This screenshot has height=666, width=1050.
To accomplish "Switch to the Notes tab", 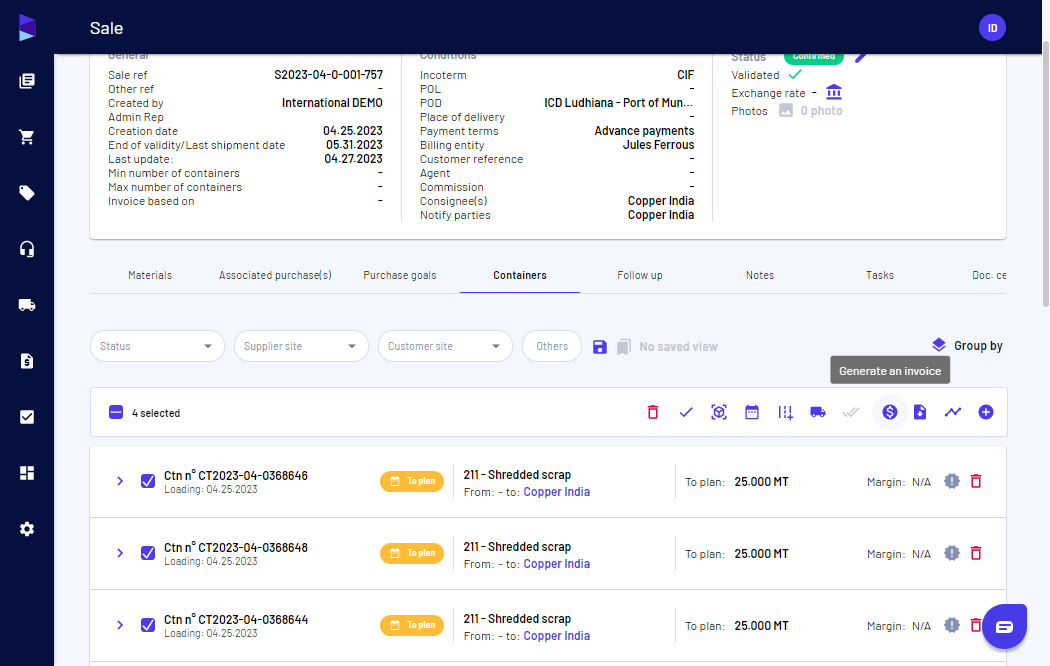I will tap(760, 275).
